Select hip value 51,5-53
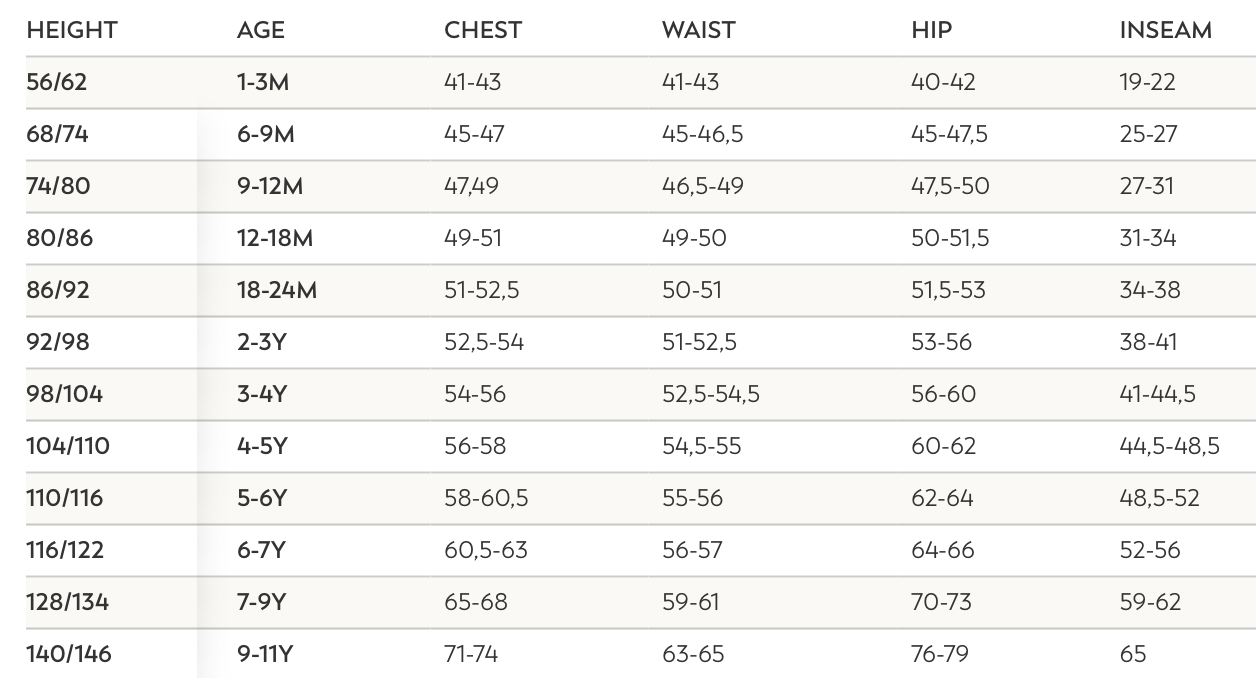This screenshot has width=1256, height=678. coord(948,291)
